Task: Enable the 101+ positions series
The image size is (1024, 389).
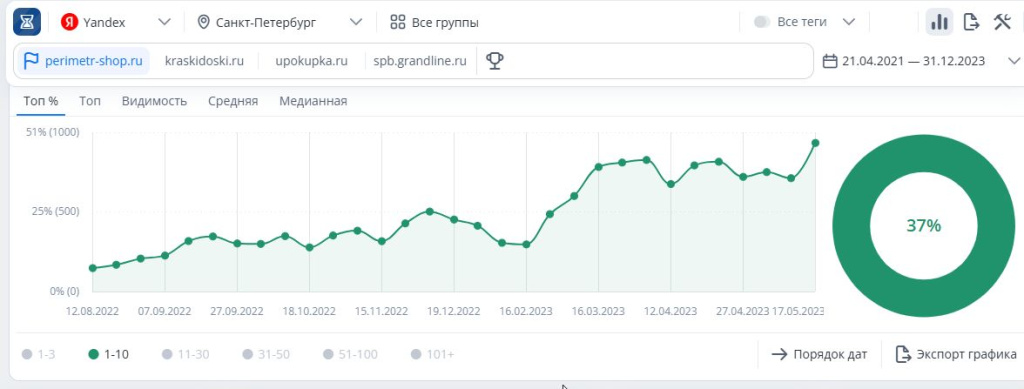Action: coord(432,354)
